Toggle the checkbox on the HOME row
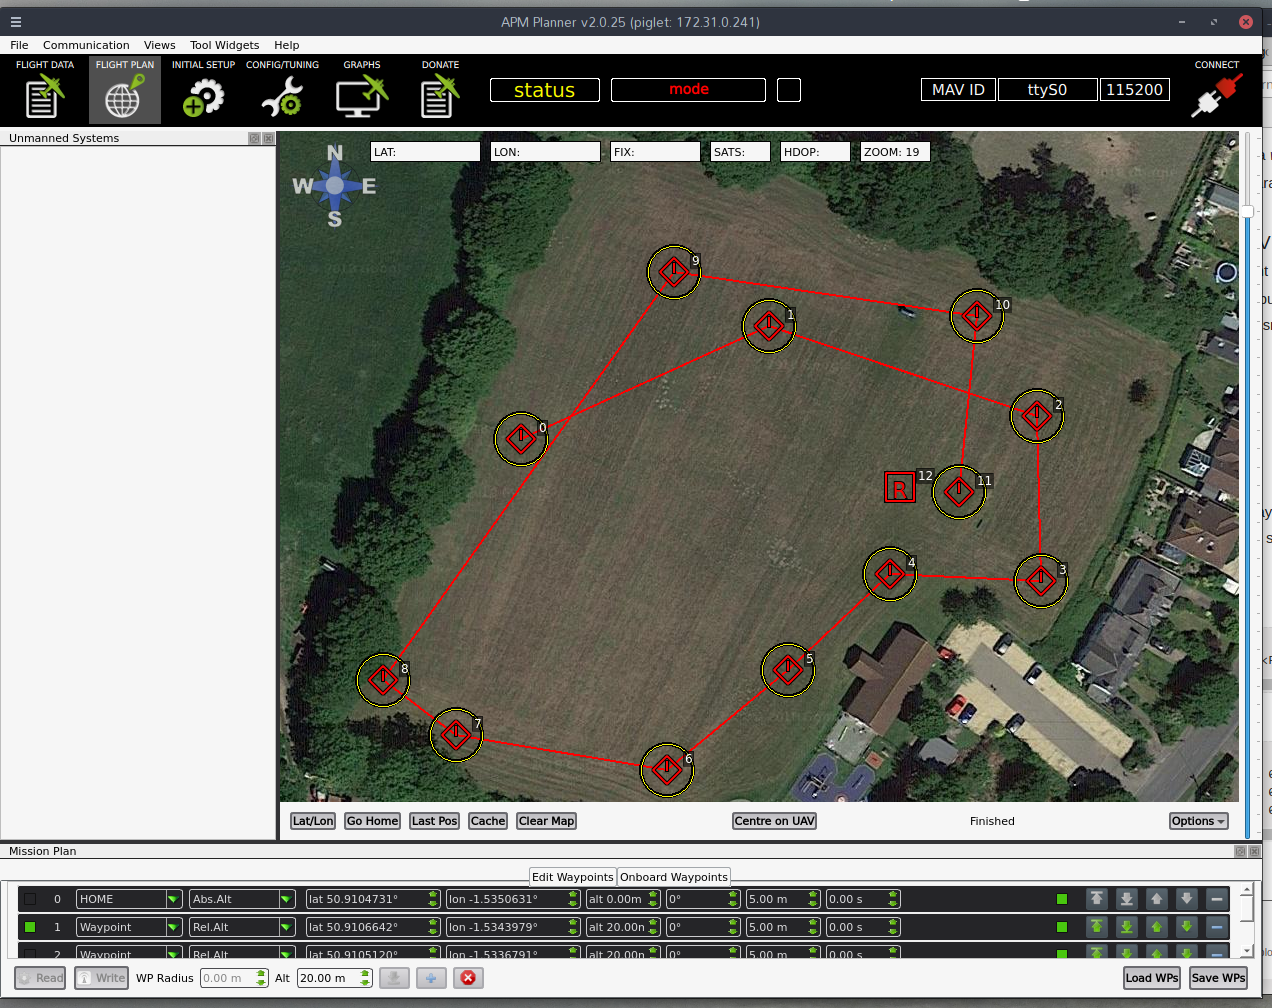The image size is (1272, 1008). 30,899
